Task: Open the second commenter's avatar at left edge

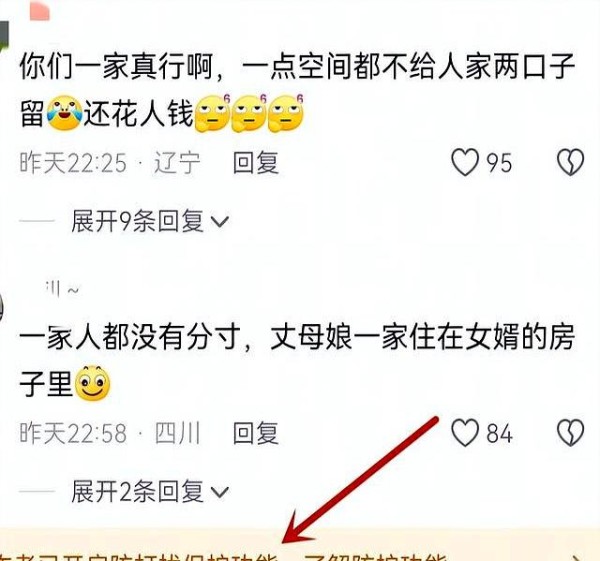Action: click(x=2, y=308)
